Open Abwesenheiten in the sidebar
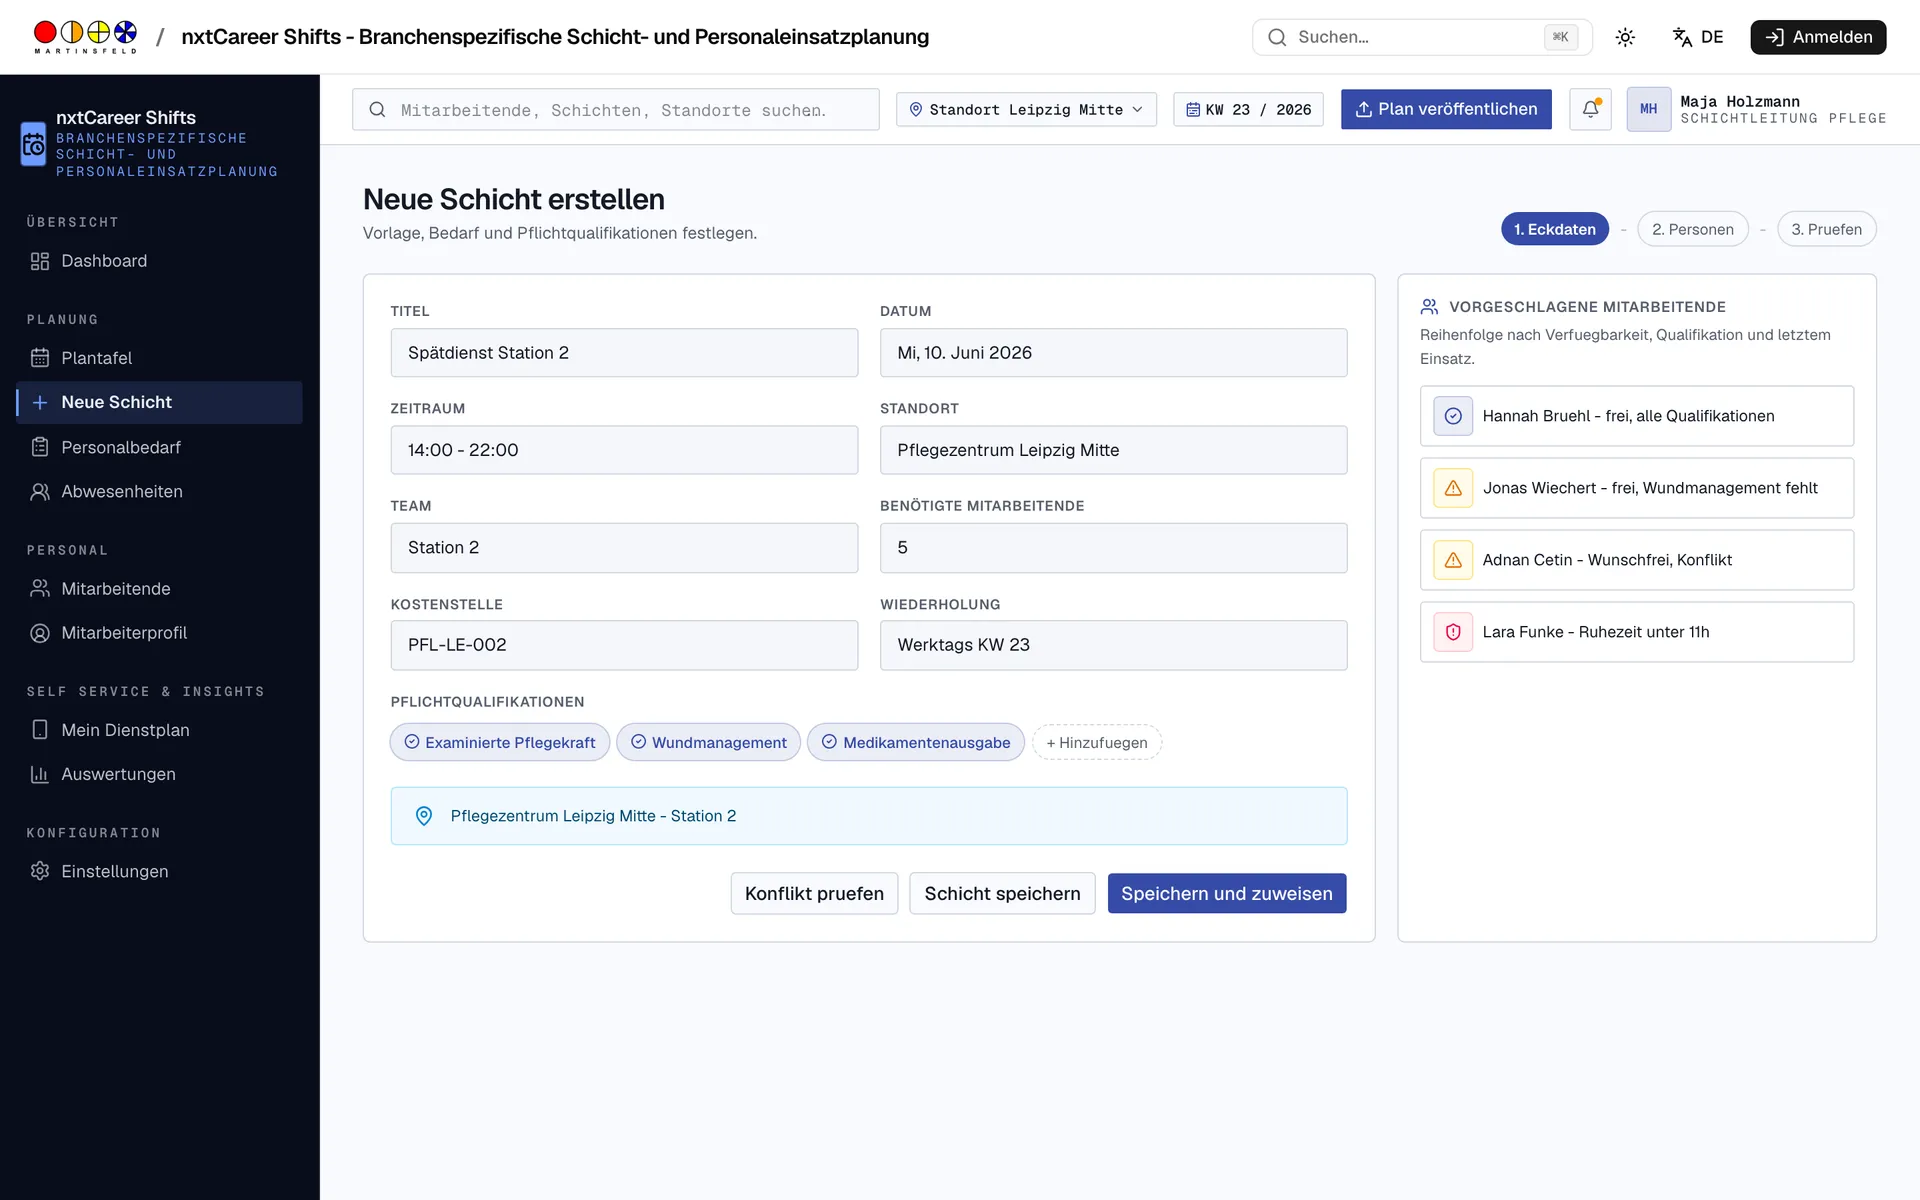The height and width of the screenshot is (1200, 1920). (159, 492)
